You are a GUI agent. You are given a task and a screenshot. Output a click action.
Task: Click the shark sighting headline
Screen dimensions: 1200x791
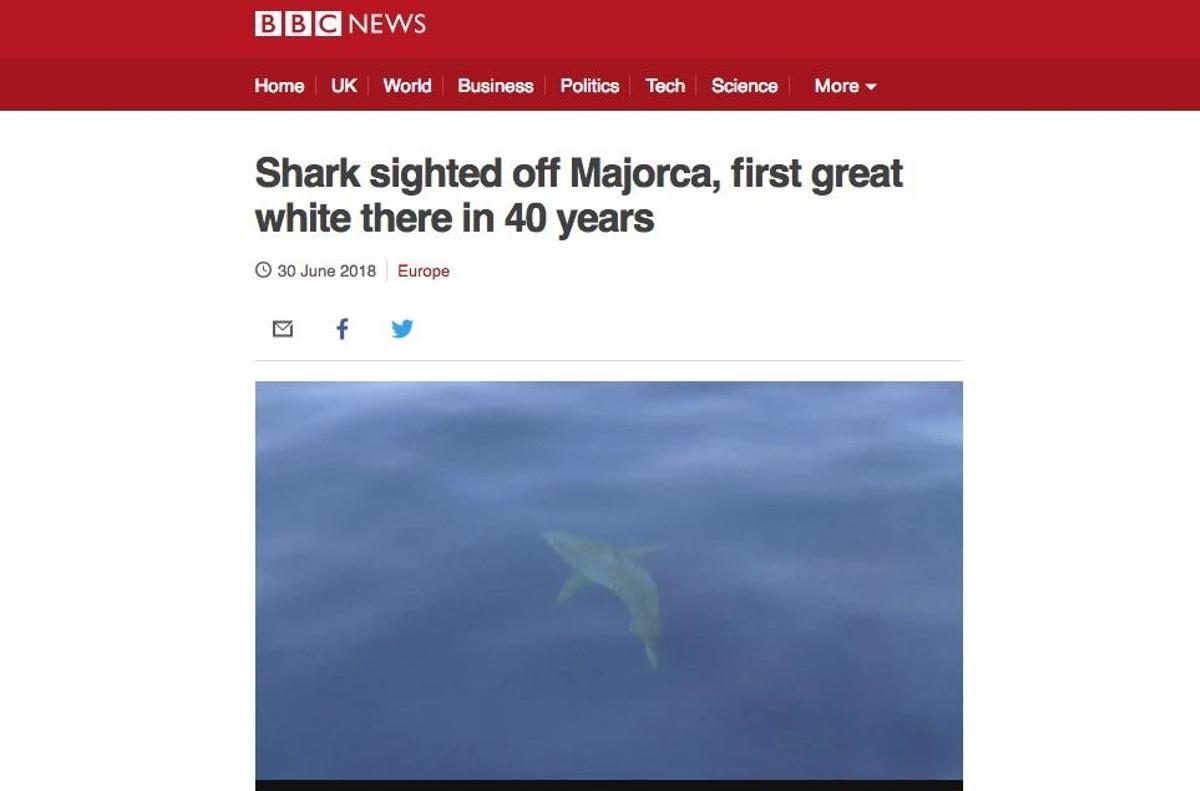579,195
